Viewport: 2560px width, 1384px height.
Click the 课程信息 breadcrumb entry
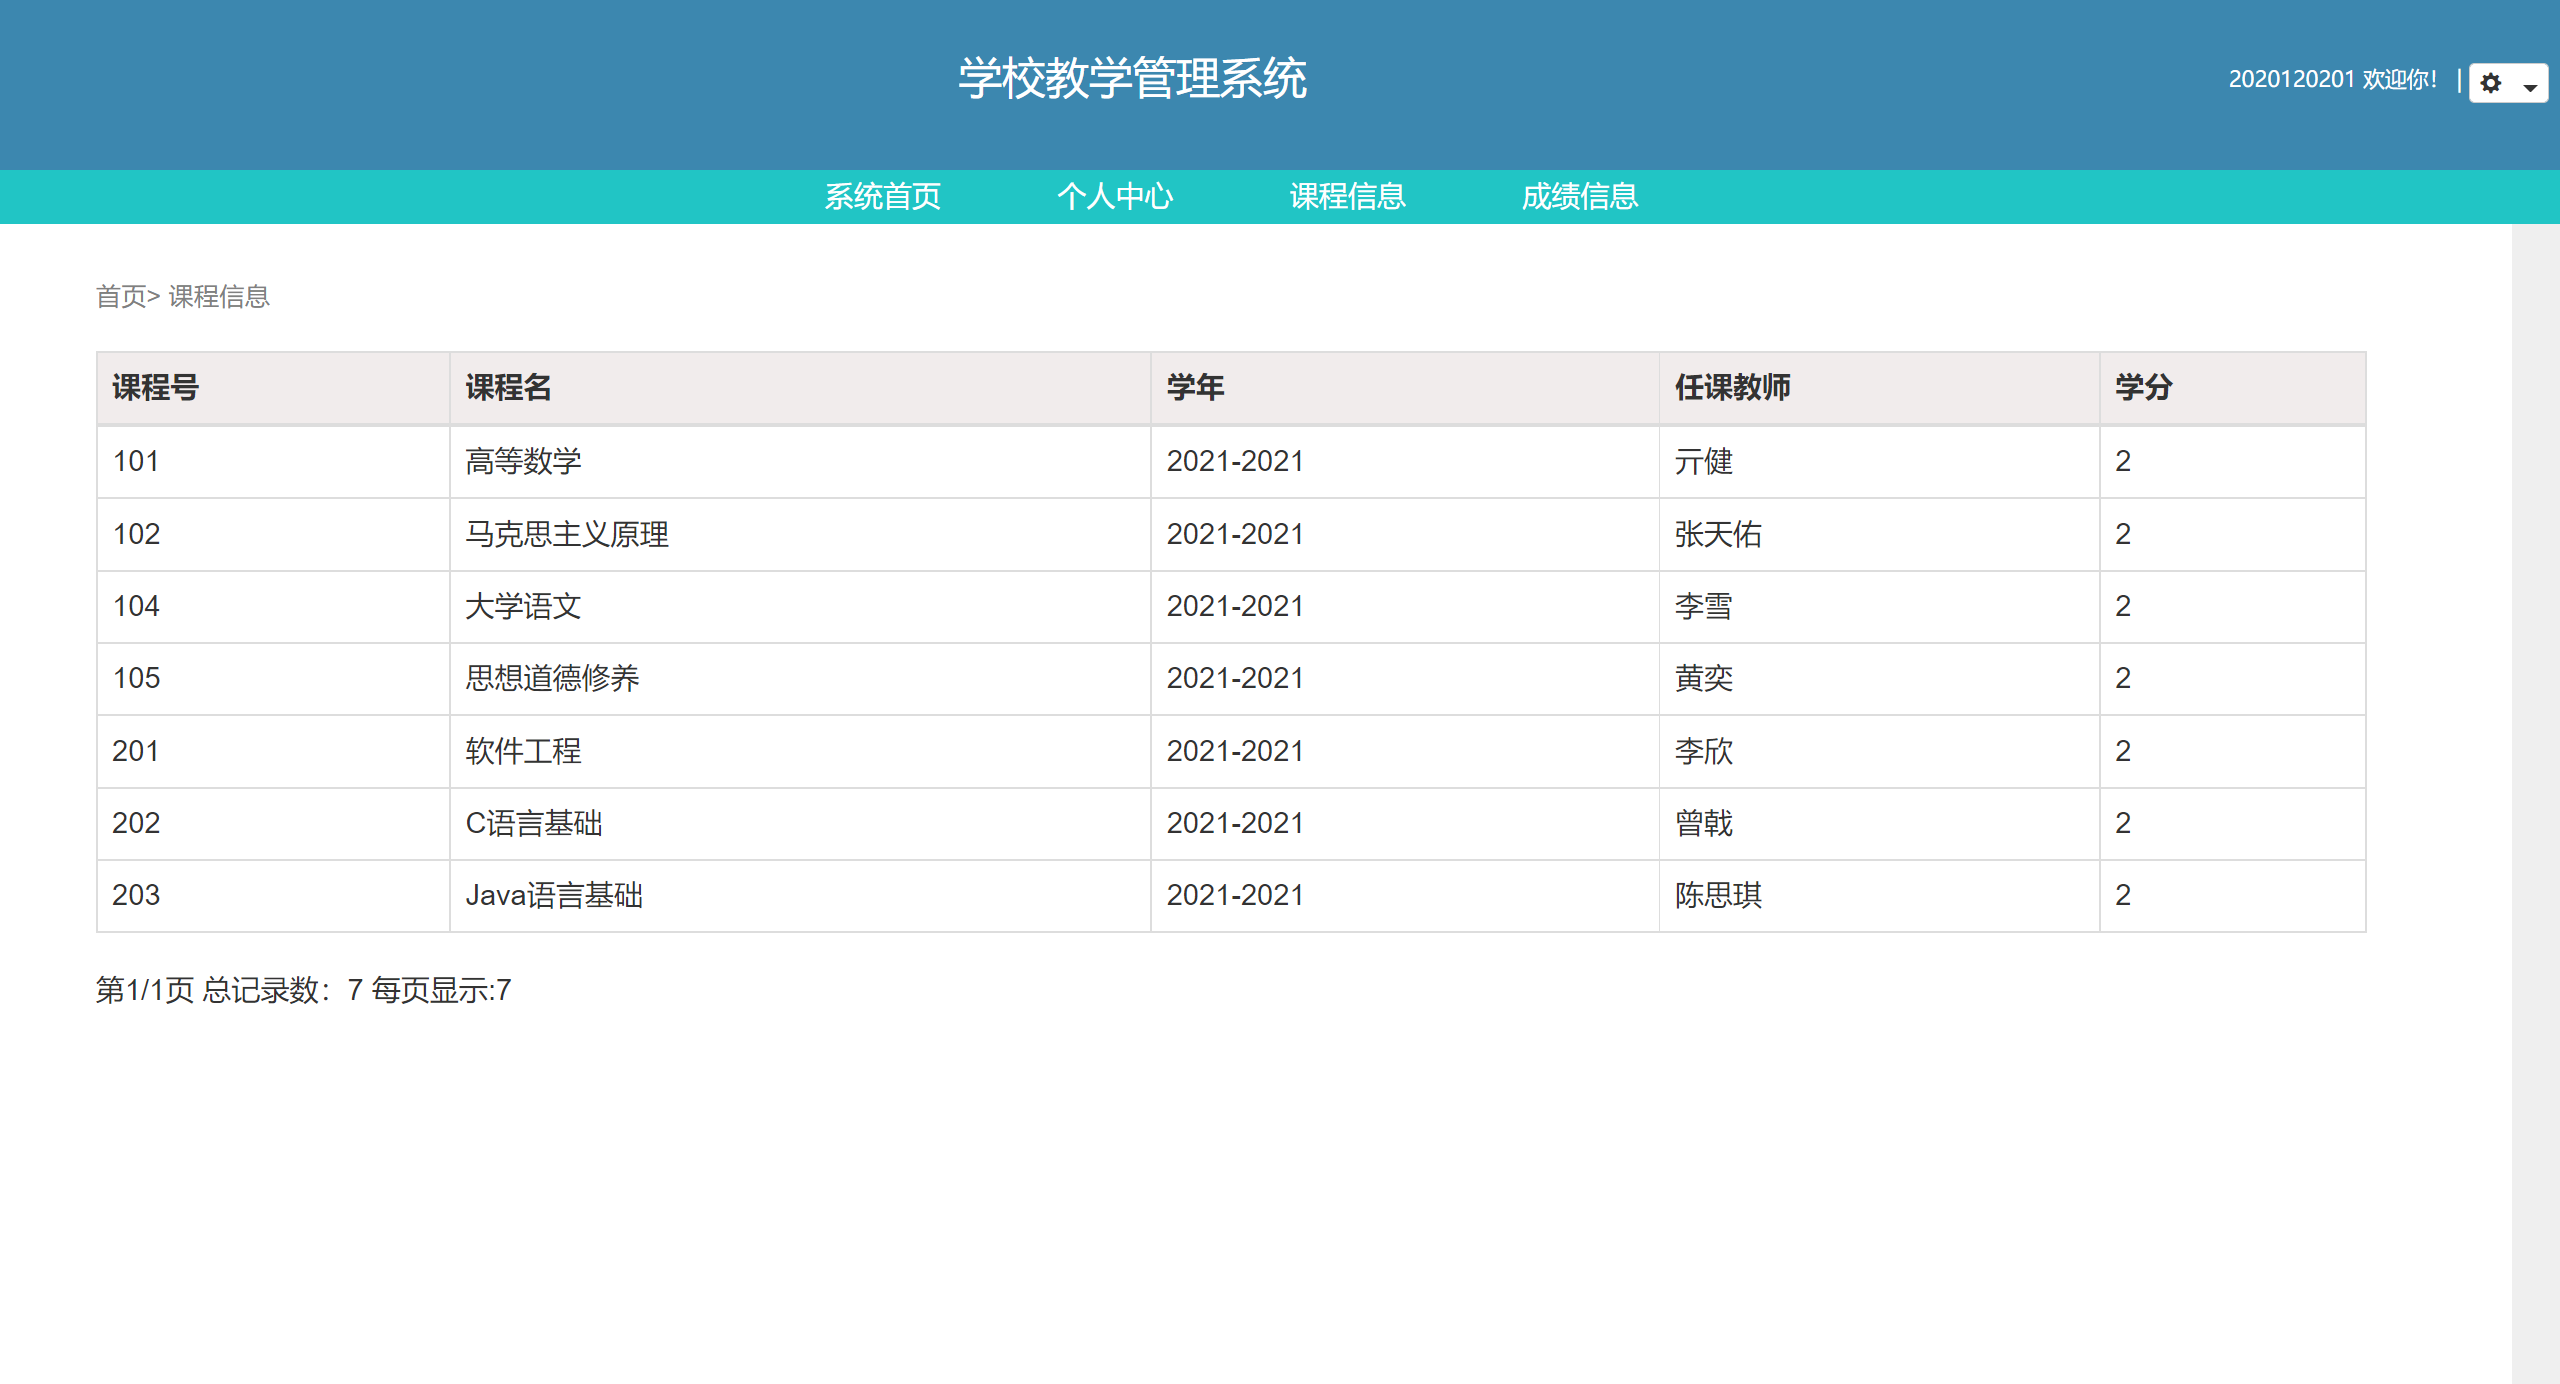point(219,296)
